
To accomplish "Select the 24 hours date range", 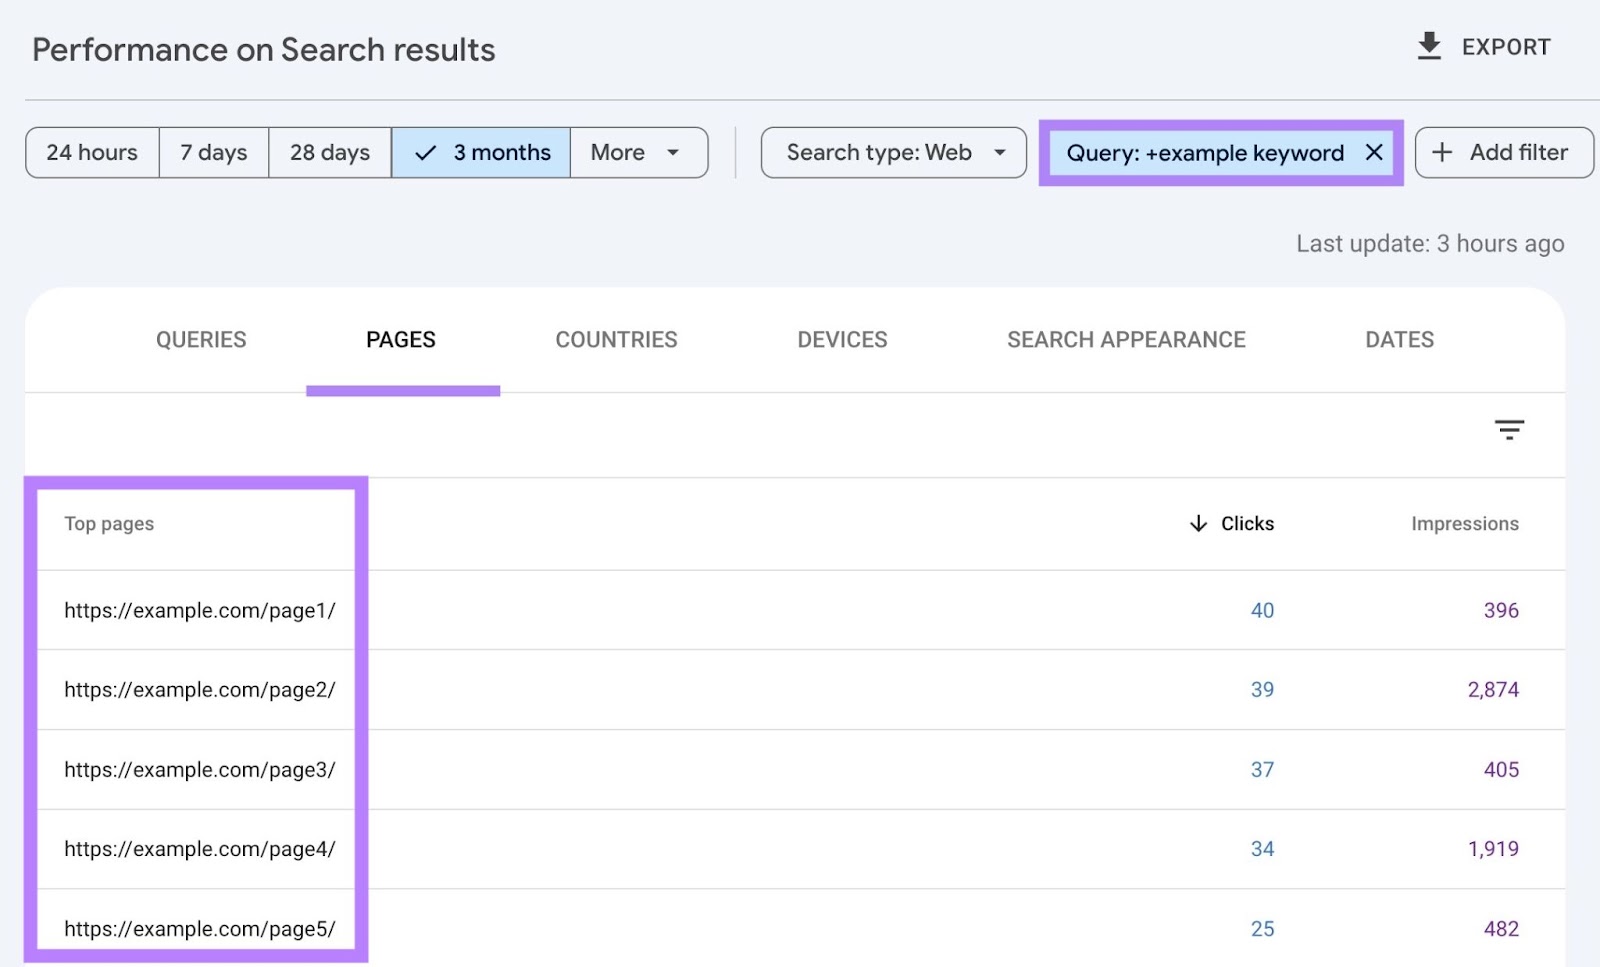I will tap(91, 152).
